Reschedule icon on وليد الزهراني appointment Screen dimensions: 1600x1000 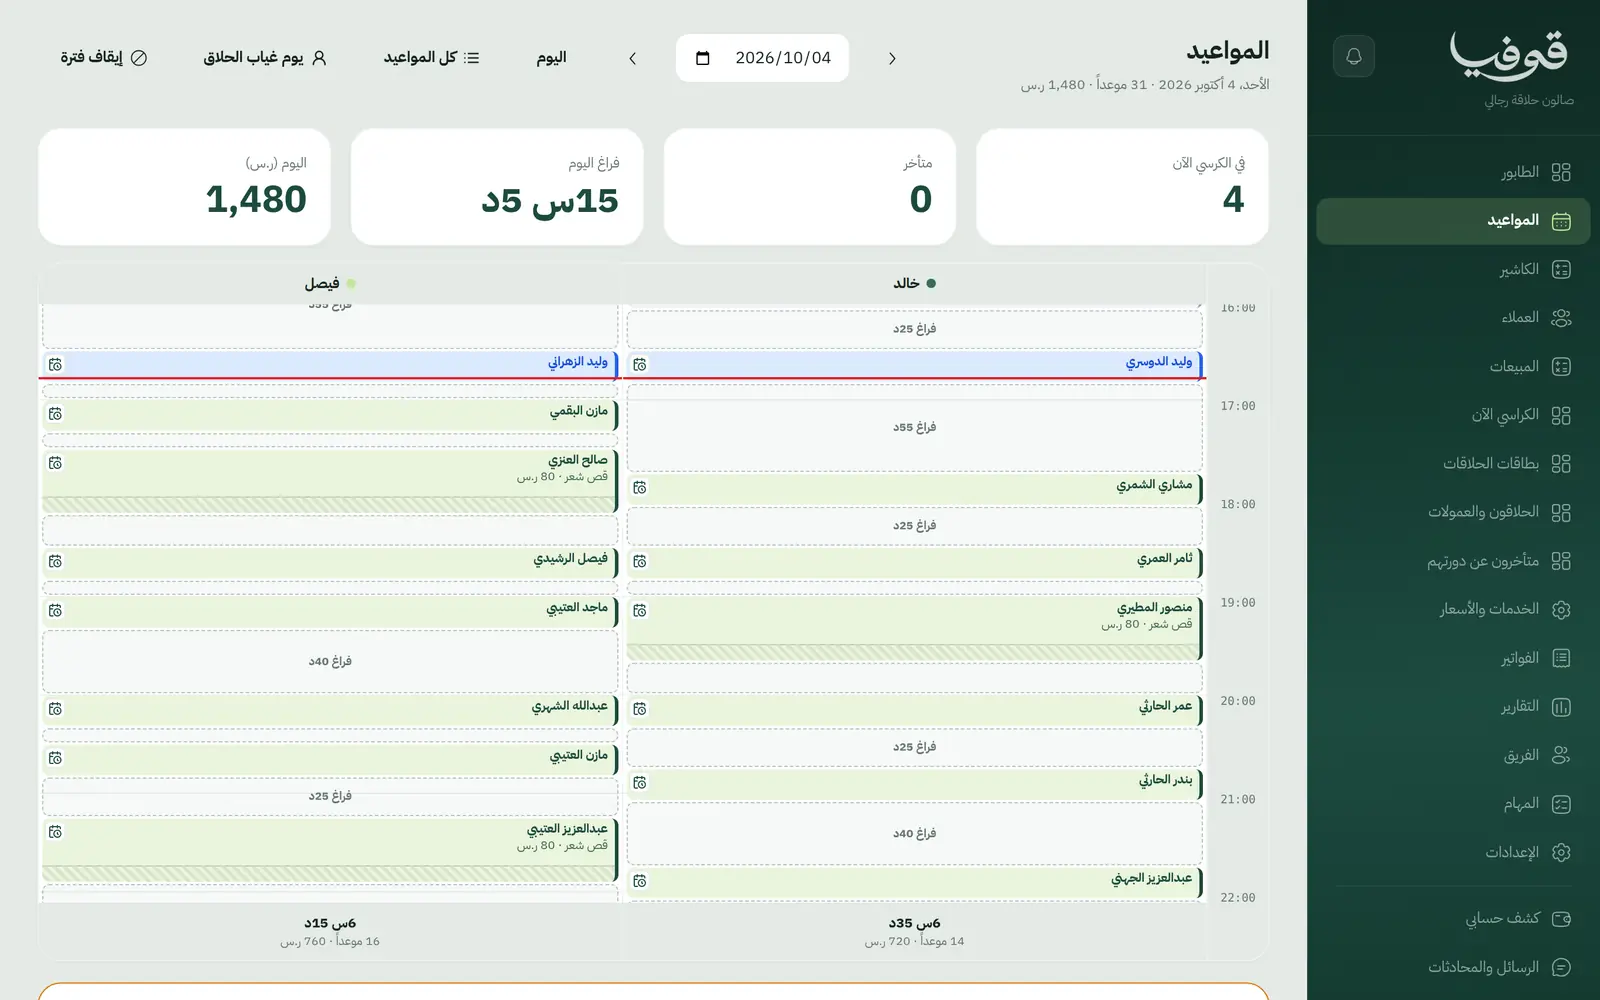[55, 365]
